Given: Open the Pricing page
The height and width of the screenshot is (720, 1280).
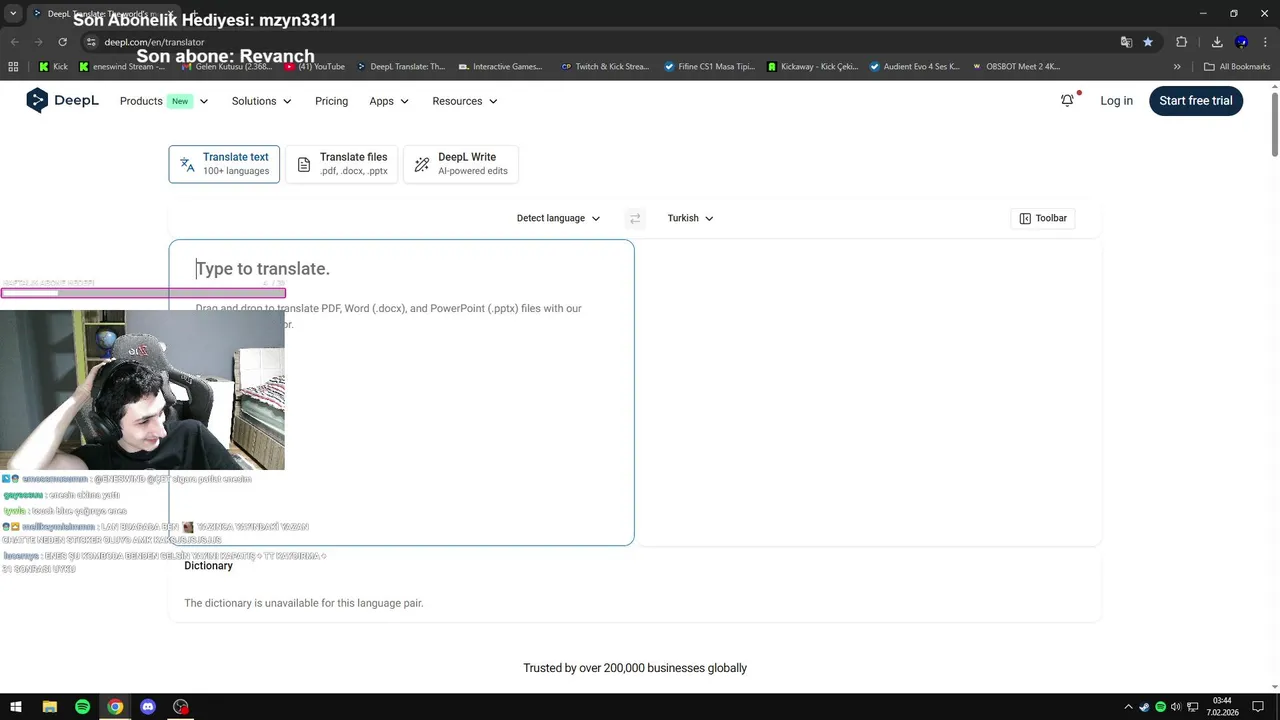Looking at the screenshot, I should 331,101.
